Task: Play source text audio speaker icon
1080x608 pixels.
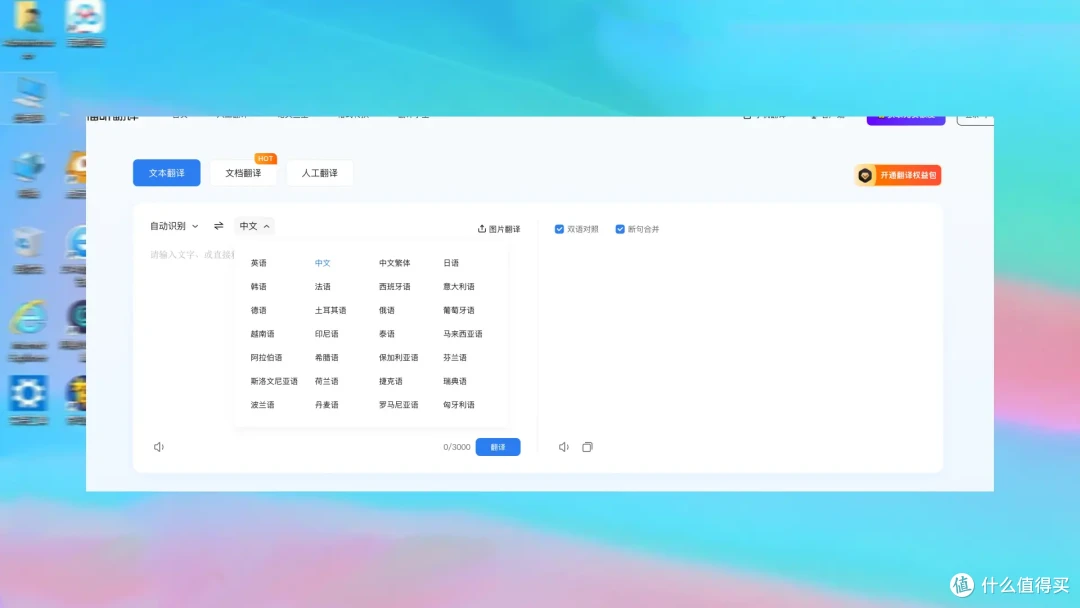Action: (158, 447)
